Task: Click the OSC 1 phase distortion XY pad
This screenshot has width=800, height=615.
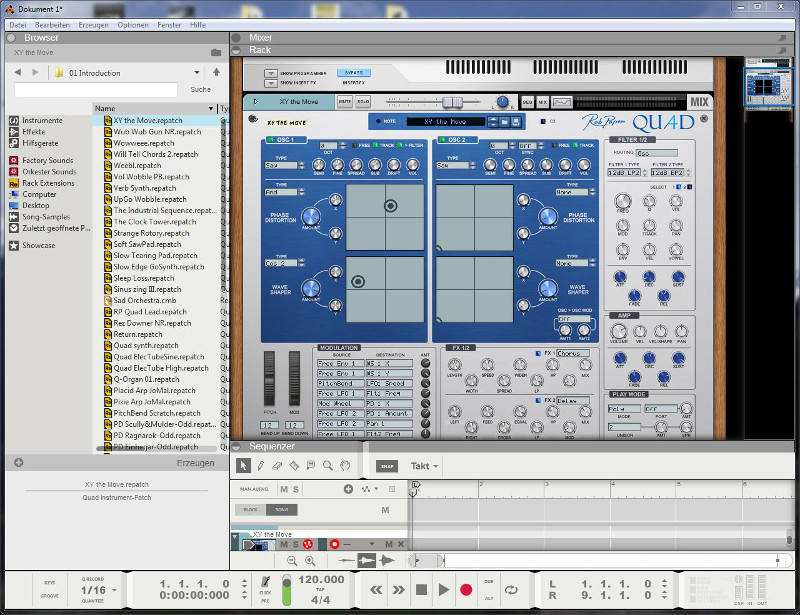Action: click(x=385, y=217)
